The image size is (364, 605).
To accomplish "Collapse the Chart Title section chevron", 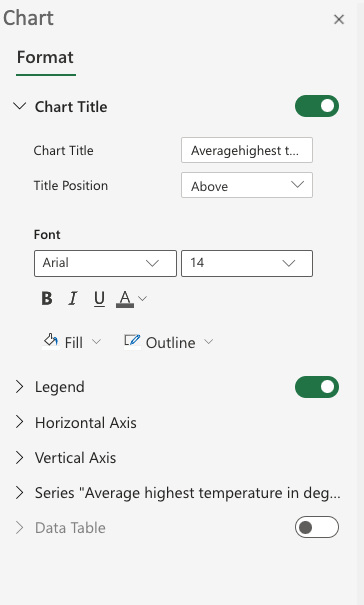I will click(x=19, y=106).
